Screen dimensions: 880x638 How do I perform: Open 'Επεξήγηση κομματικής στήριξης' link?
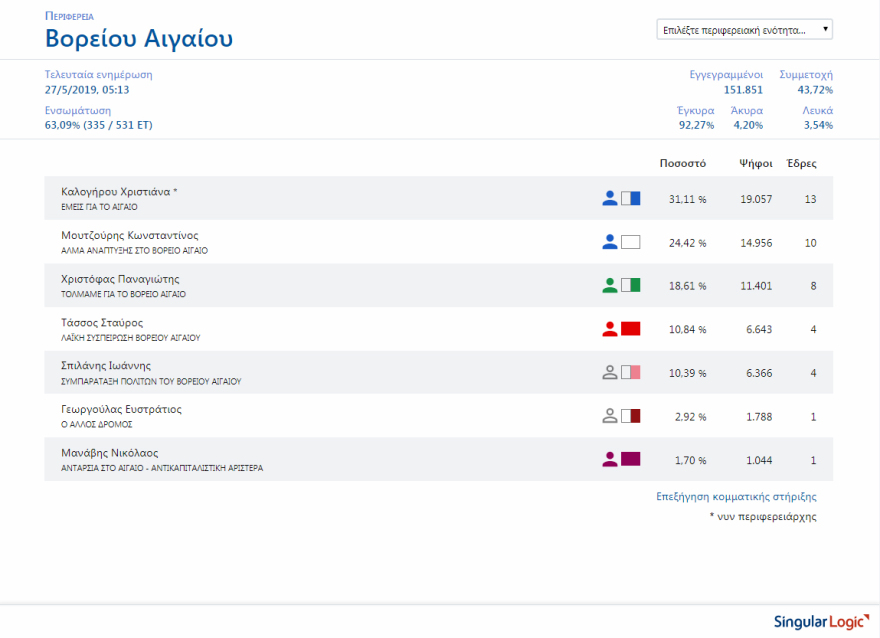pyautogui.click(x=736, y=496)
